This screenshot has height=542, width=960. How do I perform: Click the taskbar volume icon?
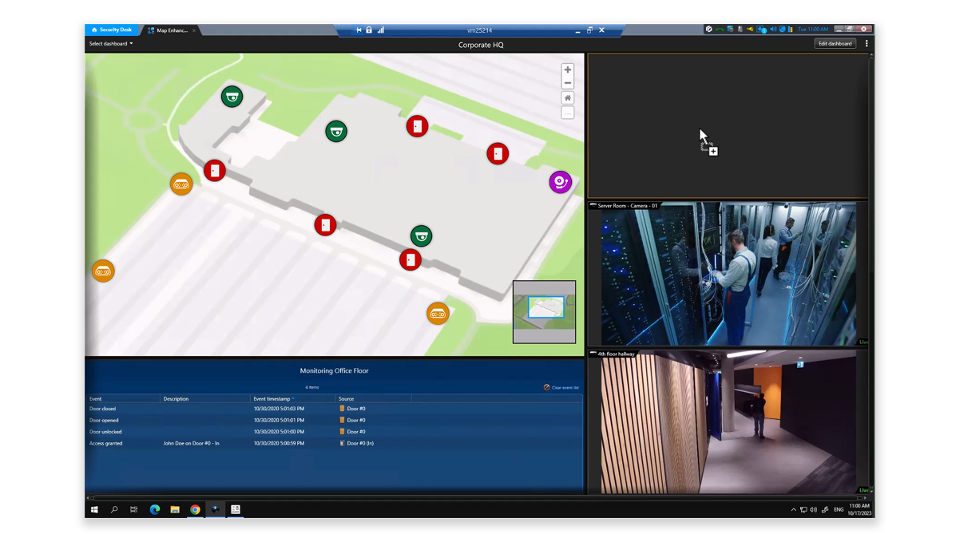pyautogui.click(x=814, y=510)
